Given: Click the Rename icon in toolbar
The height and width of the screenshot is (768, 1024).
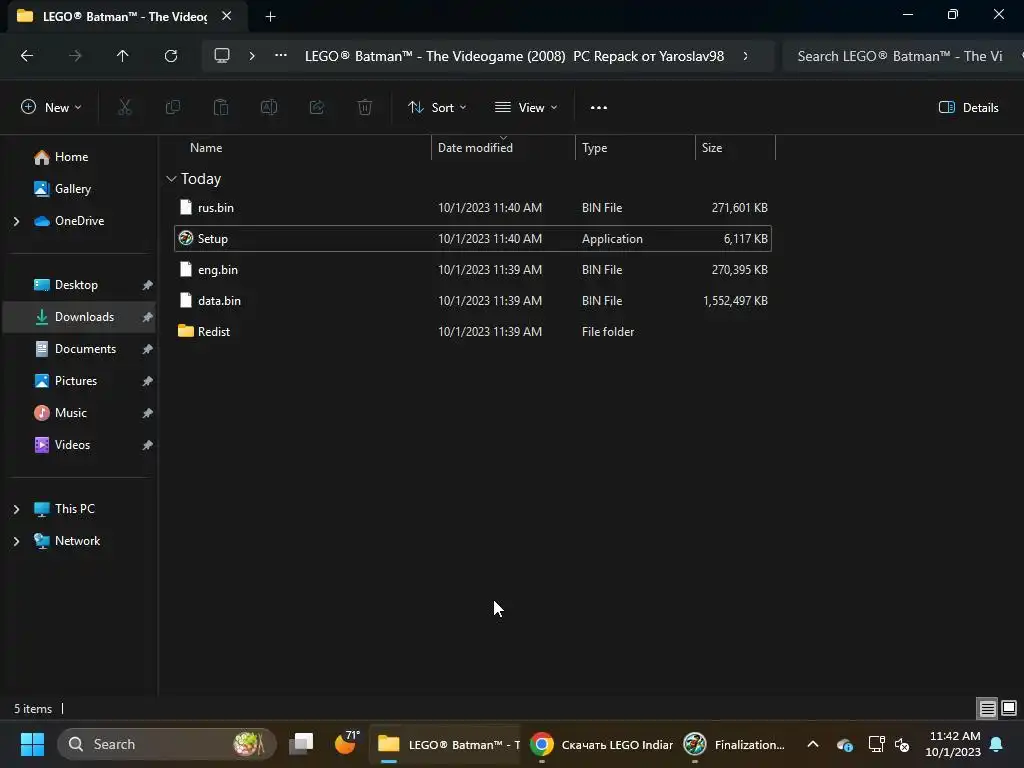Looking at the screenshot, I should pos(269,108).
